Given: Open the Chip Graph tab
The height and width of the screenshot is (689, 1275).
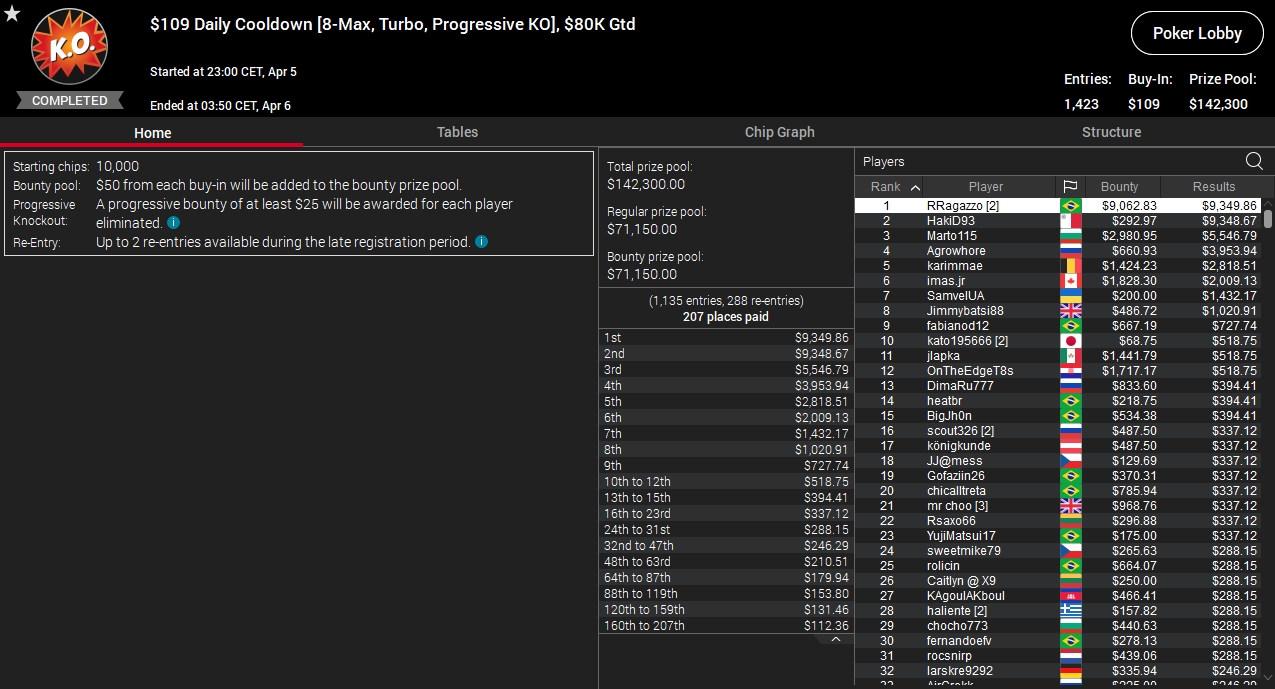Looking at the screenshot, I should [779, 132].
